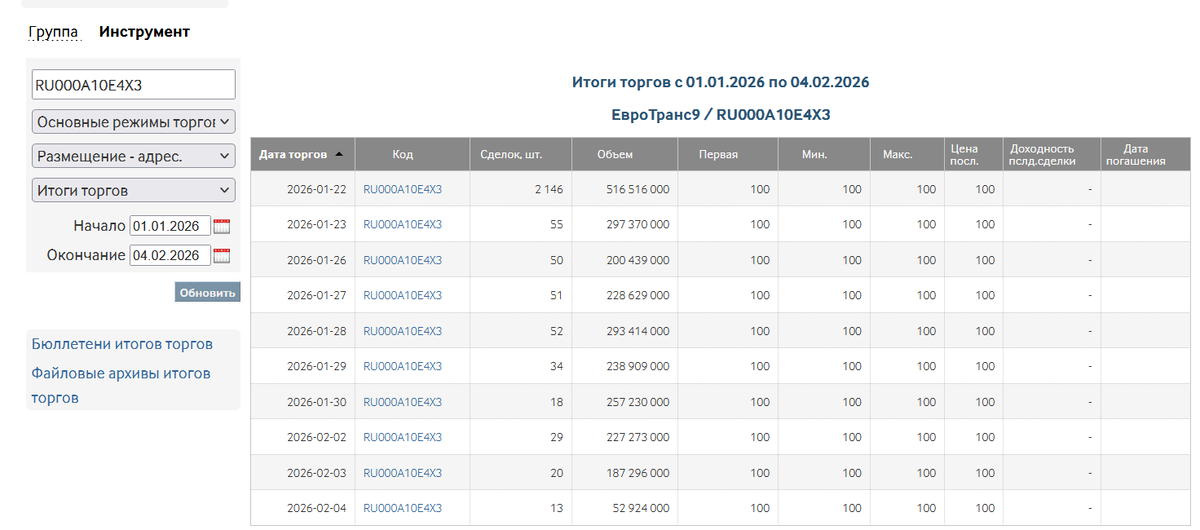Click the volume value 52 924 000
The width and height of the screenshot is (1200, 530).
(642, 508)
